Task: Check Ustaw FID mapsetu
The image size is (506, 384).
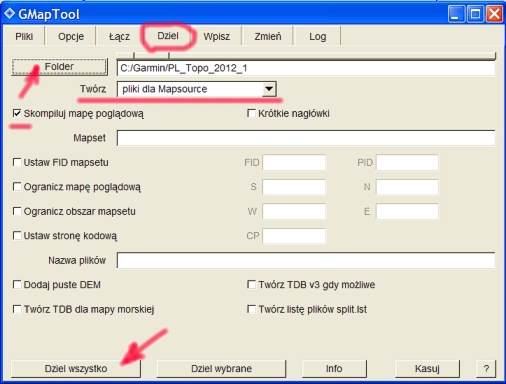Action: click(17, 162)
